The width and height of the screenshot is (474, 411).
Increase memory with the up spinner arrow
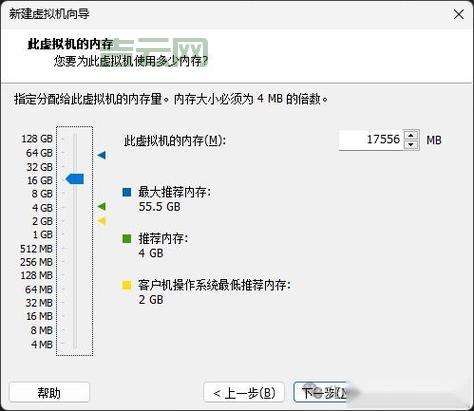tap(411, 135)
